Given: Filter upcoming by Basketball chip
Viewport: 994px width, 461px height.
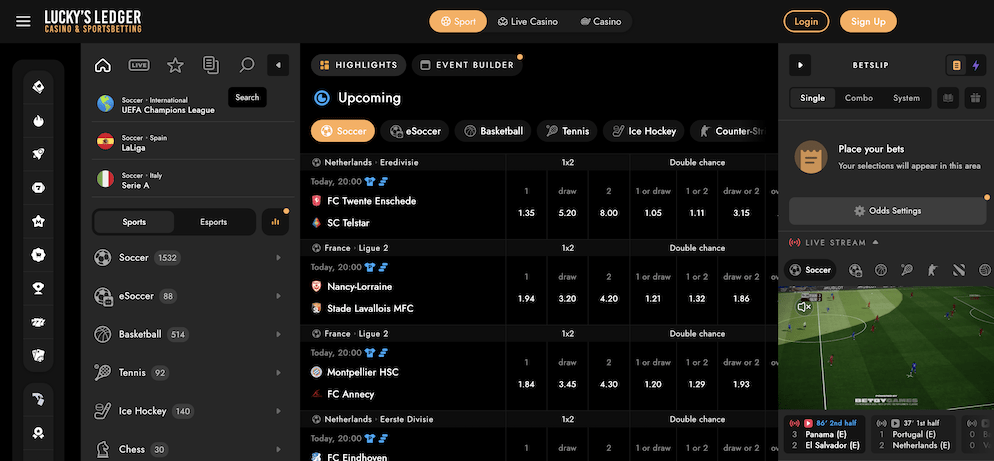Looking at the screenshot, I should point(493,131).
